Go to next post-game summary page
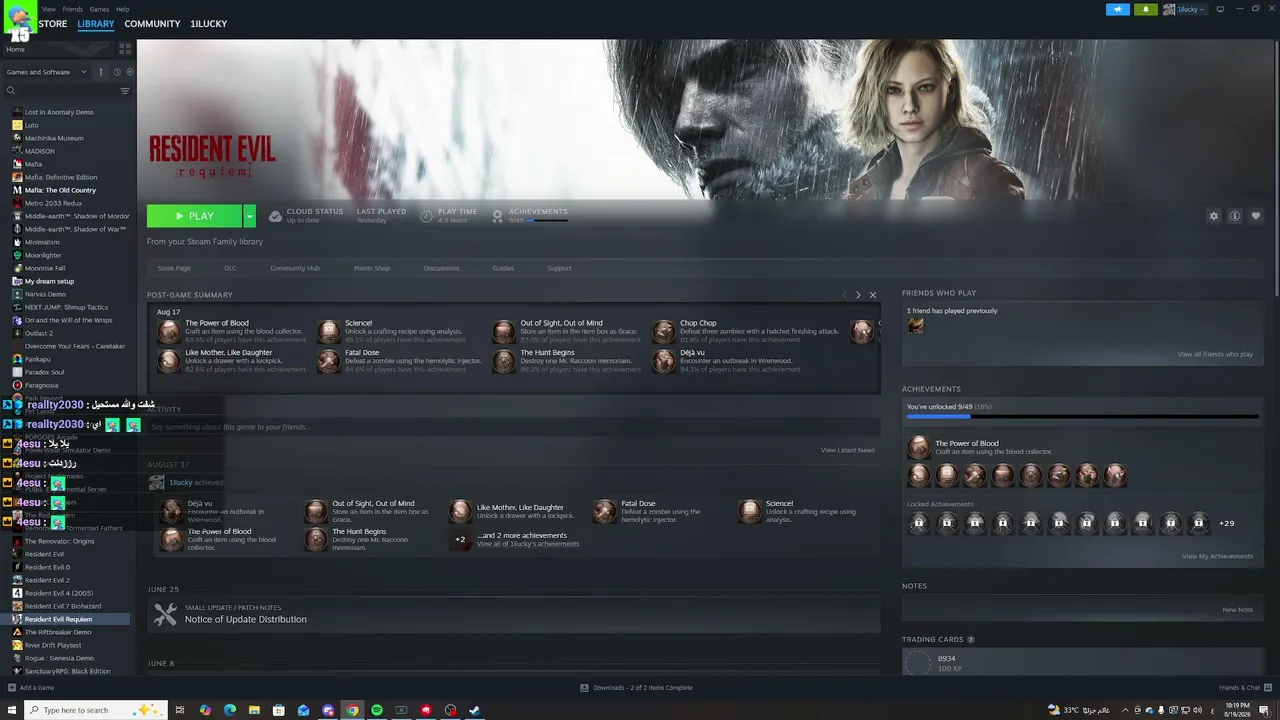 [x=858, y=295]
